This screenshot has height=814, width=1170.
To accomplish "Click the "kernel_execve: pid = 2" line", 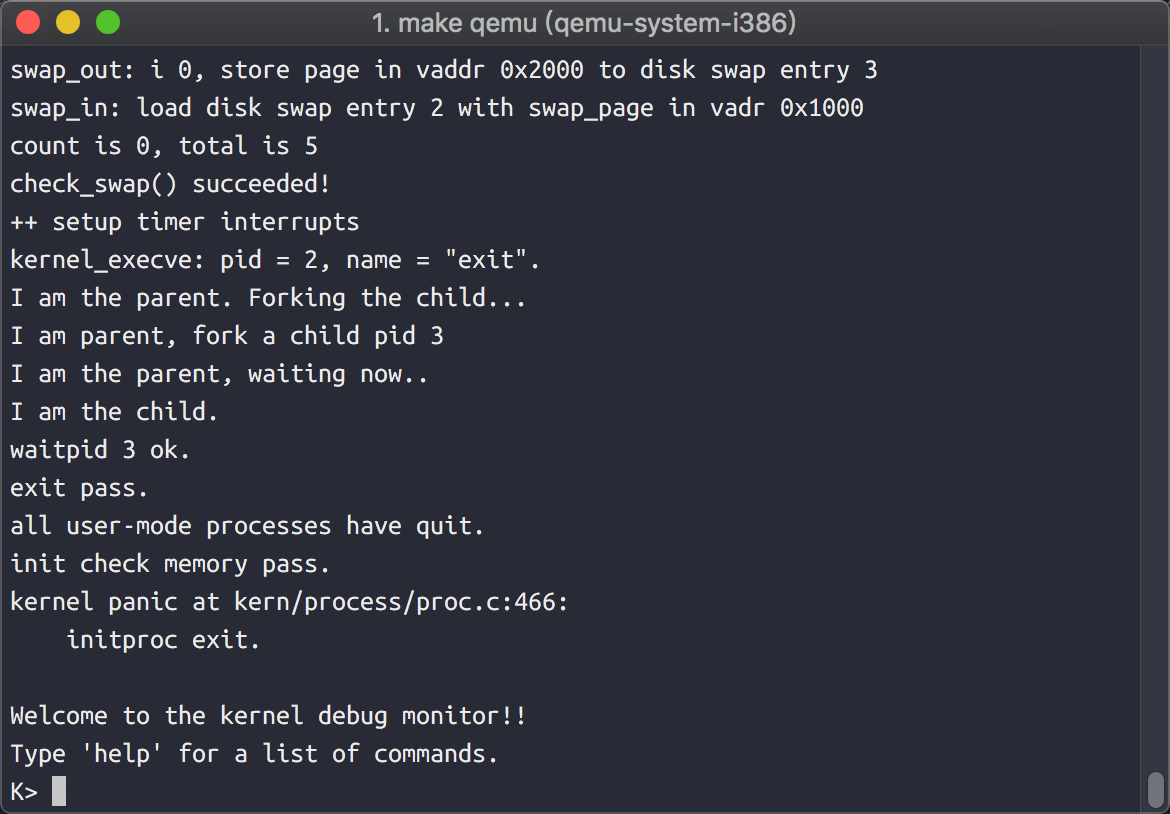I will pos(275,260).
